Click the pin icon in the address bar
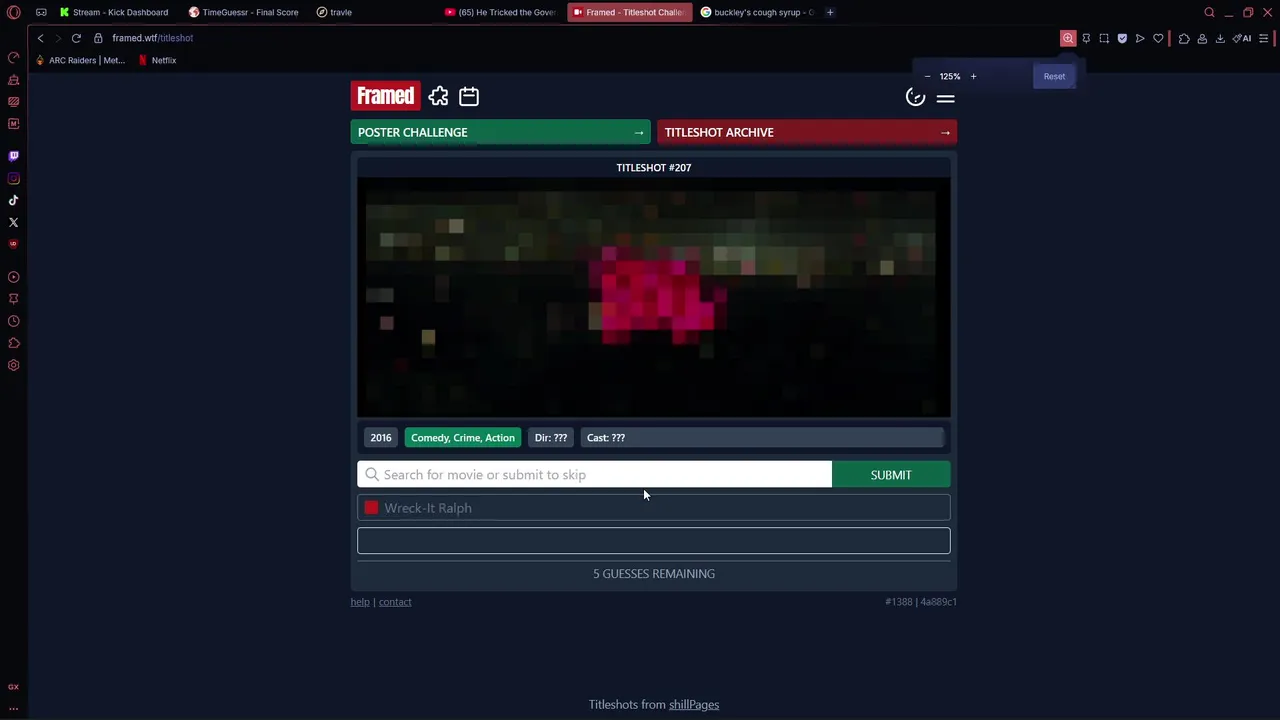The width and height of the screenshot is (1280, 720). click(x=1086, y=38)
